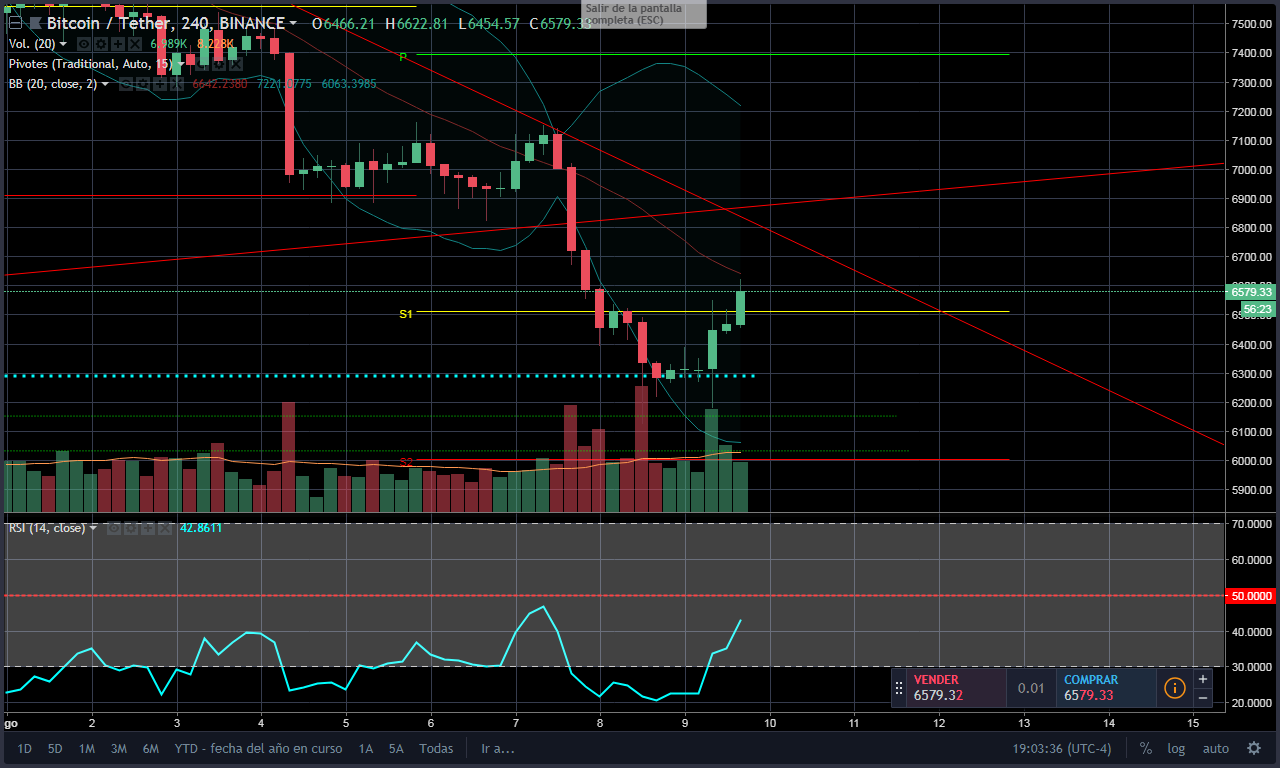The width and height of the screenshot is (1280, 768).
Task: Choose YTD - fecha del año en curso
Action: coord(258,748)
